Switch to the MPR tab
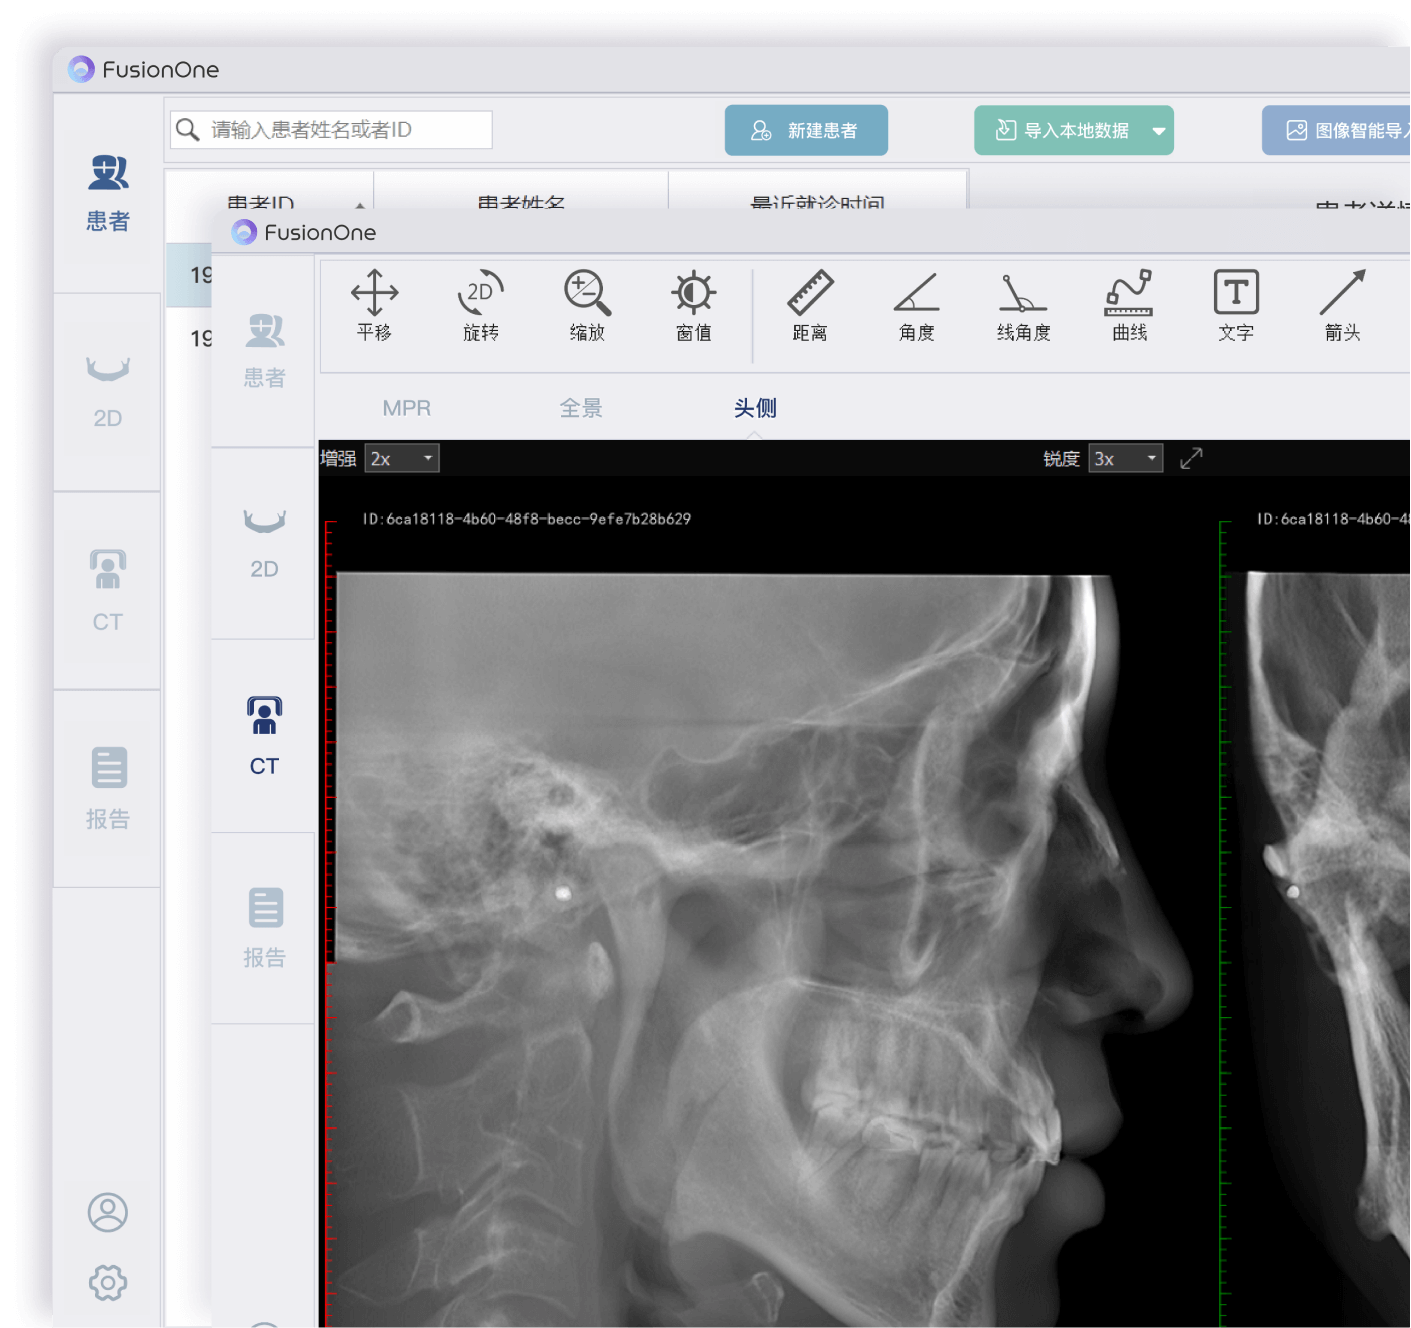Screen dimensions: 1411x1328 406,408
